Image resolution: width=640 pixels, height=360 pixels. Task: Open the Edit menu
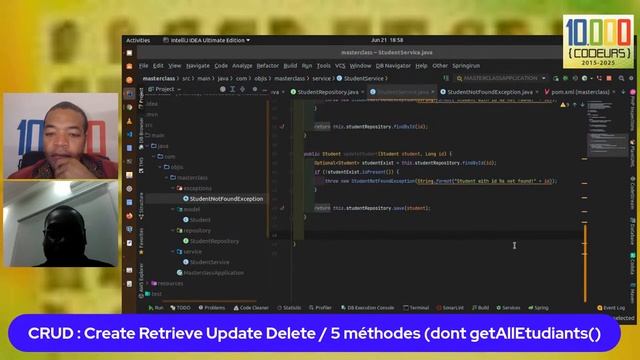point(158,66)
